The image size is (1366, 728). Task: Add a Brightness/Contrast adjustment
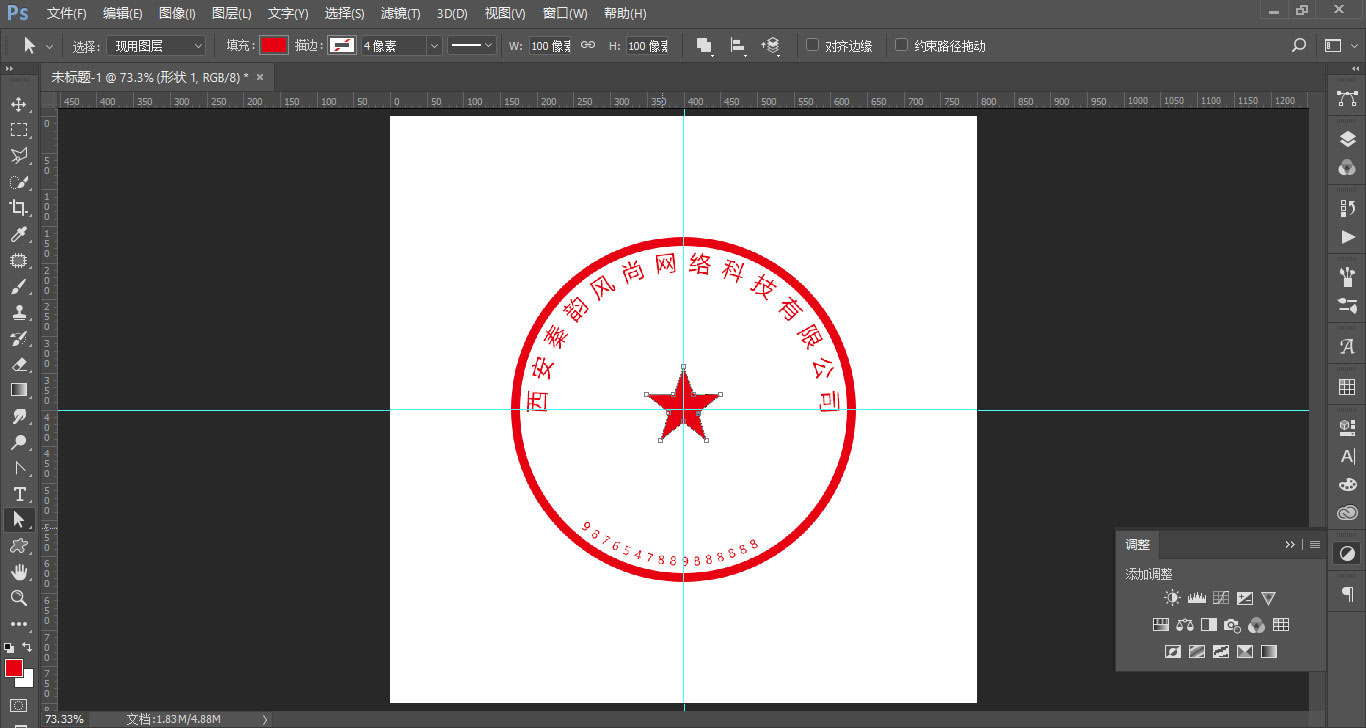pyautogui.click(x=1172, y=598)
